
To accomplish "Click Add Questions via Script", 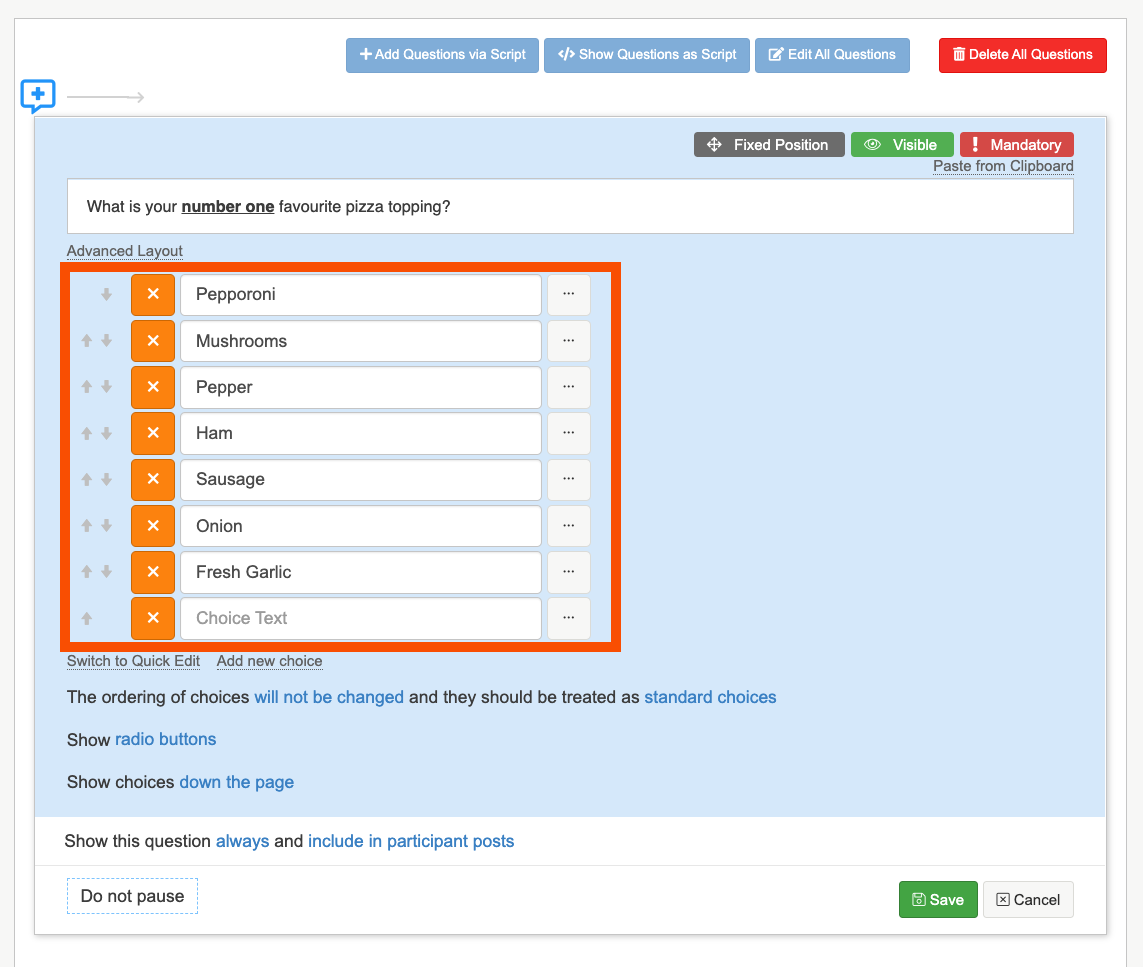I will 442,55.
